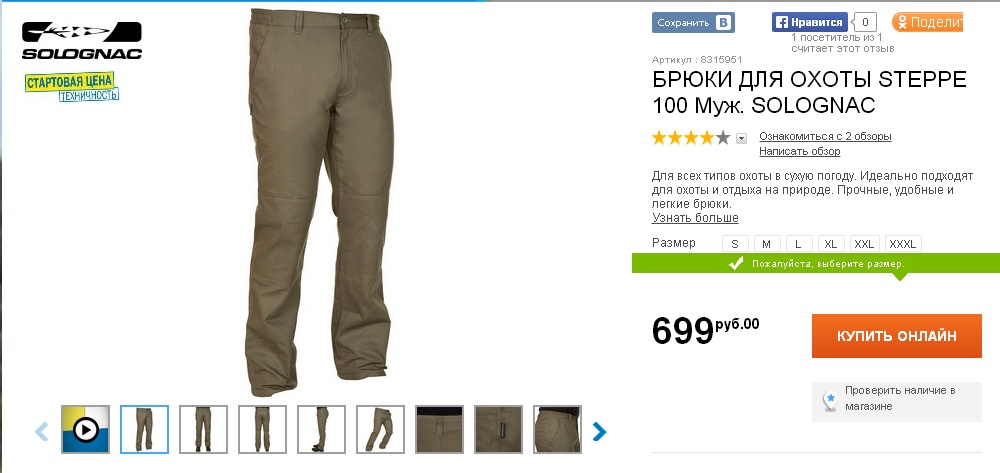This screenshot has width=1000, height=473.
Task: Open Ознакомиться с 2 обзоры link
Action: pos(825,136)
